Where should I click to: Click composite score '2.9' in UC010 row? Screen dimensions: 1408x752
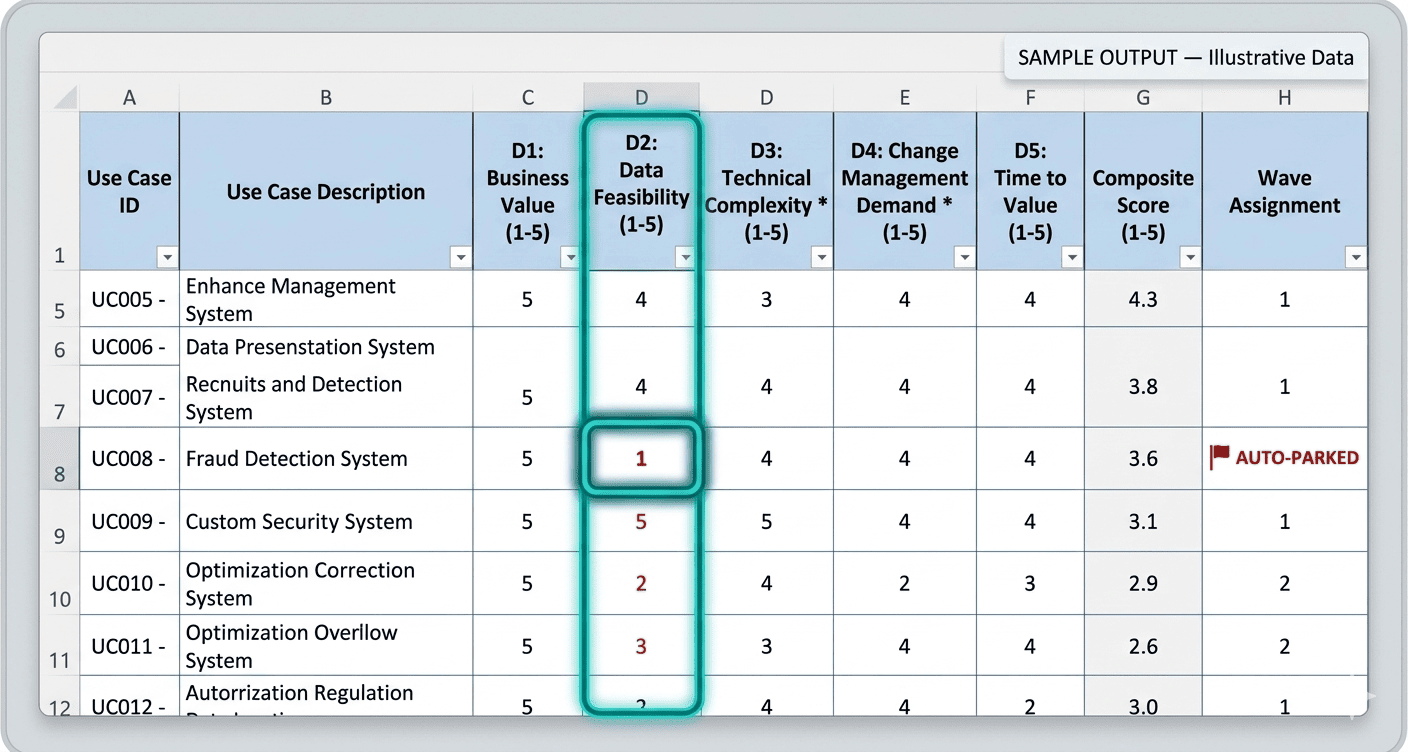coord(1143,583)
